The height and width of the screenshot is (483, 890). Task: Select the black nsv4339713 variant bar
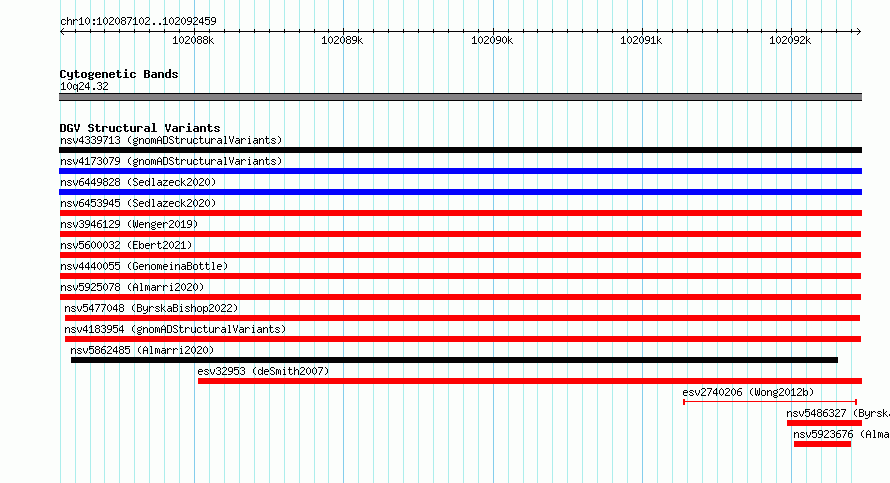460,150
